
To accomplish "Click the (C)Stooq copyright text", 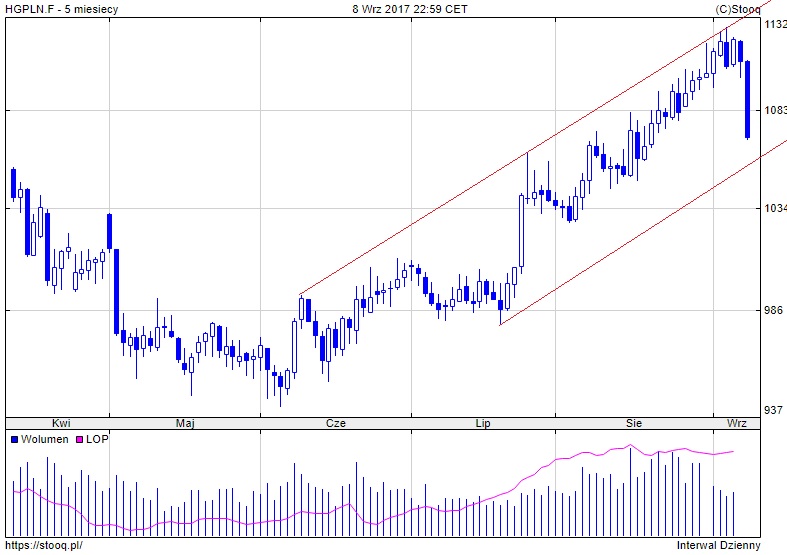I will 738,9.
